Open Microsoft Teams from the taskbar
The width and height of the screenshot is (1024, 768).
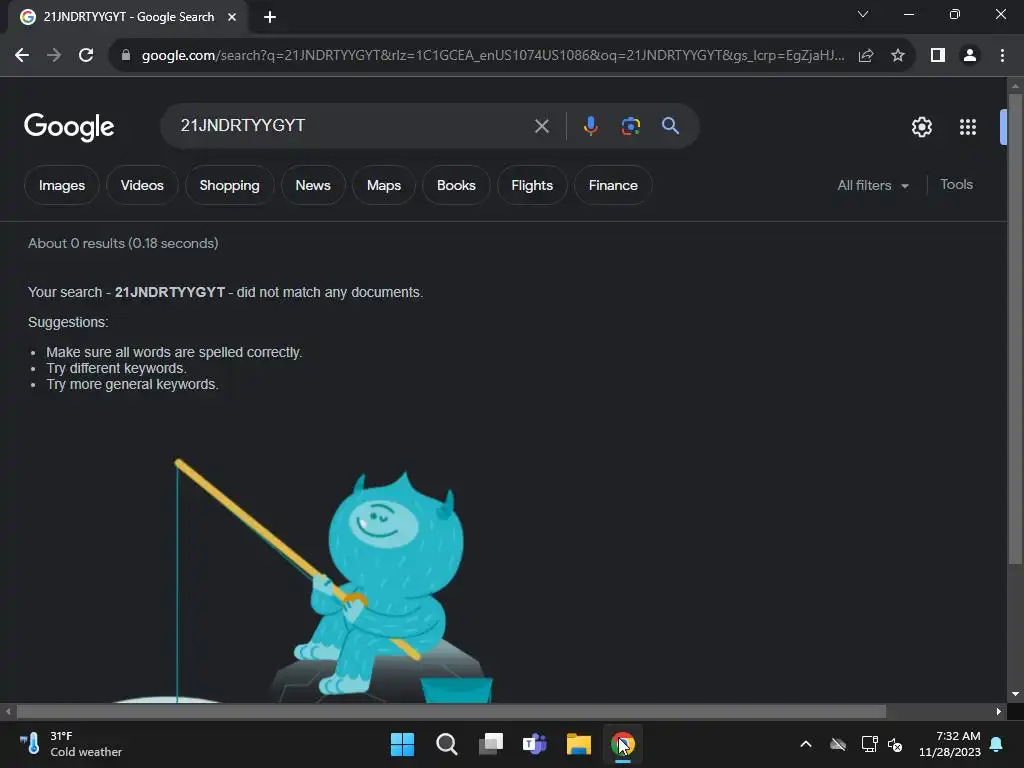pyautogui.click(x=535, y=744)
